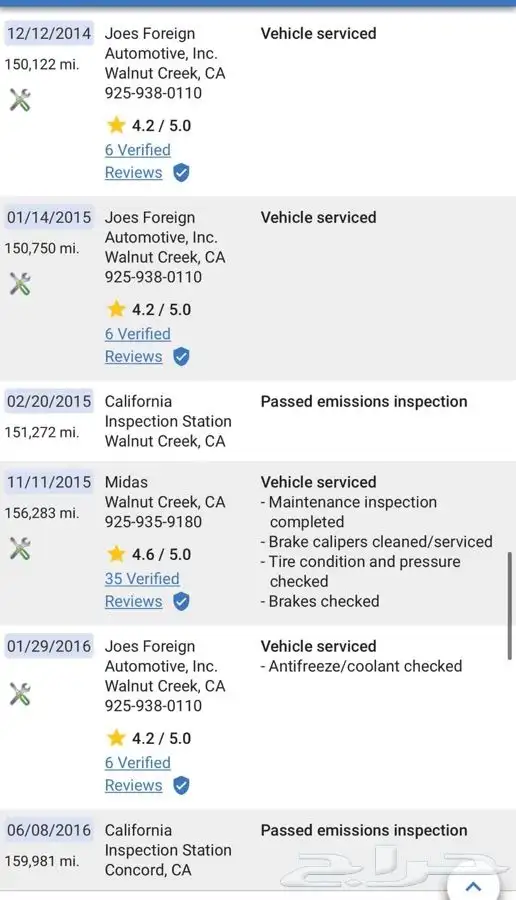
Task: Click verified shield badge in 01/14/2015 entry
Action: (181, 357)
